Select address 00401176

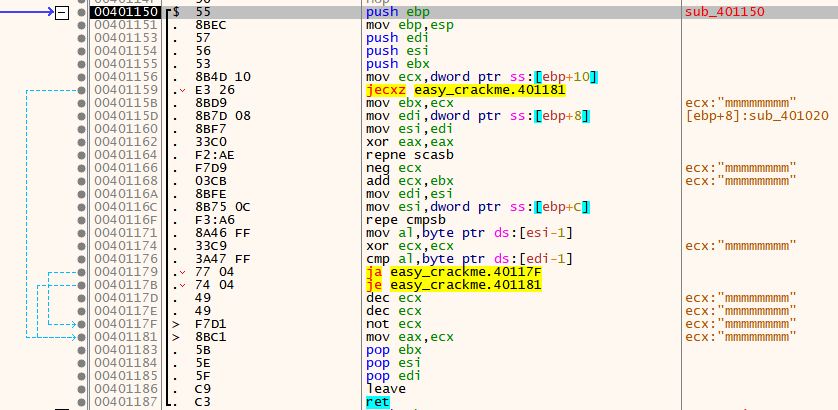pos(126,259)
